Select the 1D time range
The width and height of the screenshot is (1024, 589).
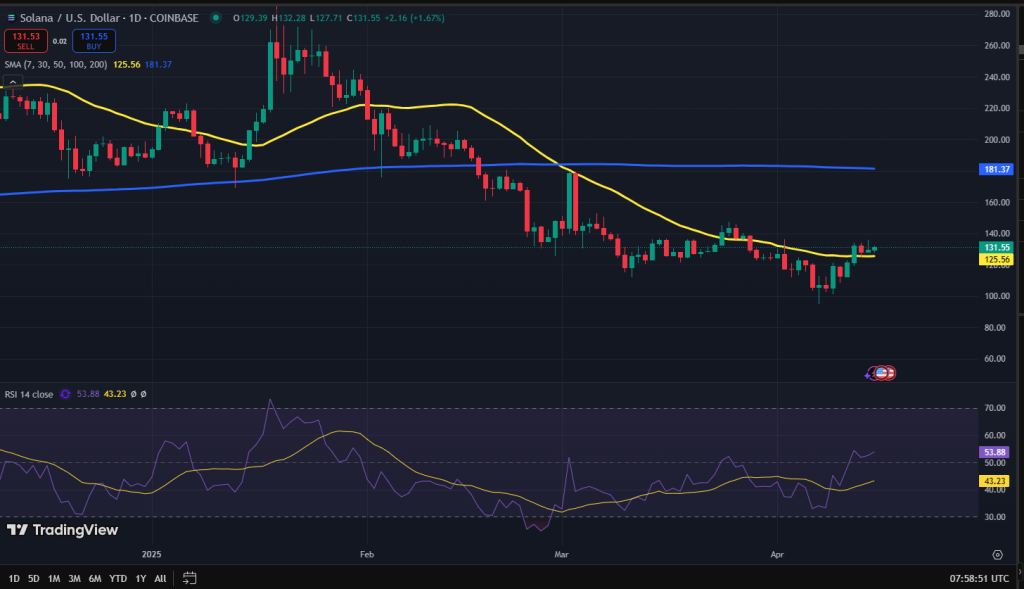[x=14, y=579]
